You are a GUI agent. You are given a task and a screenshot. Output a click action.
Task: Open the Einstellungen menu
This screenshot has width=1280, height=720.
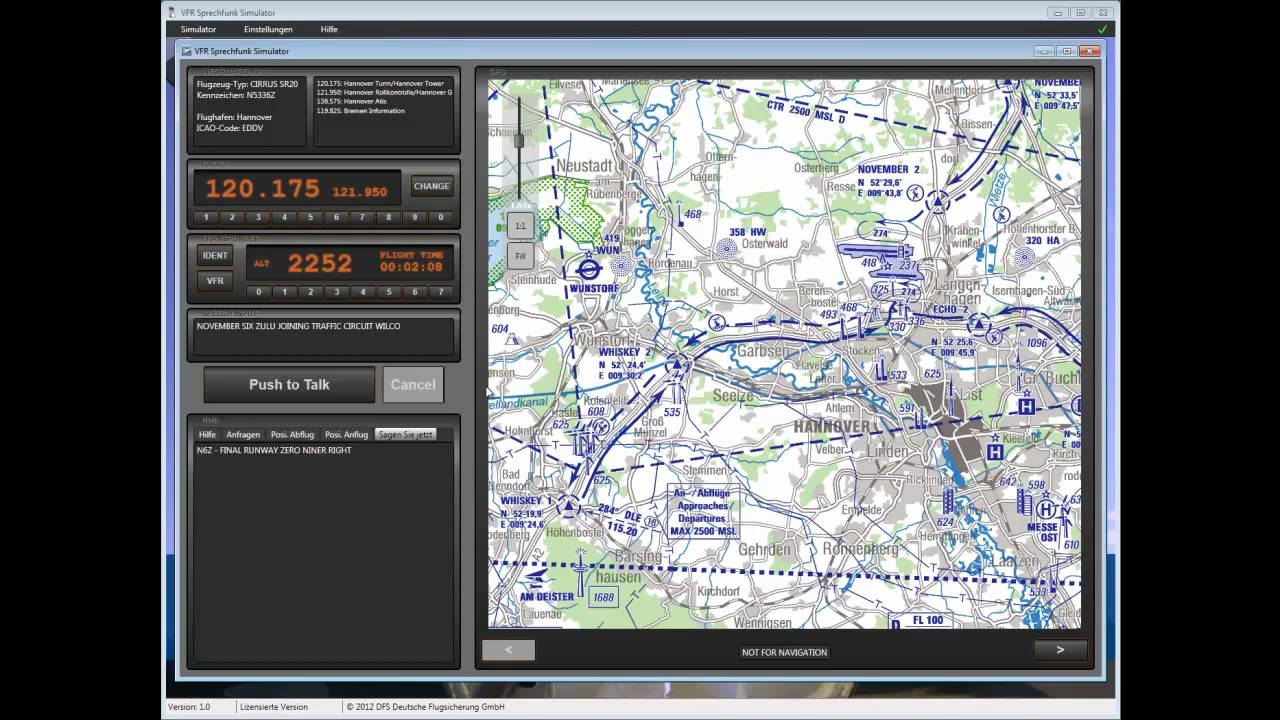[268, 29]
